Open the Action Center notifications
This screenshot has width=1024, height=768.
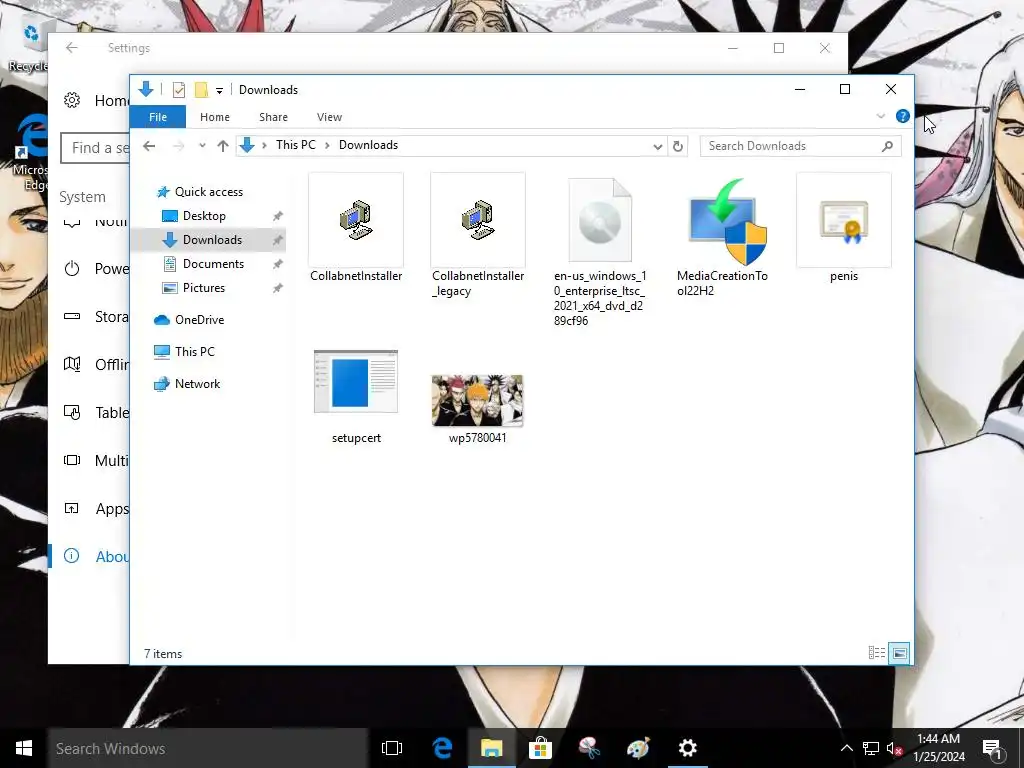992,749
